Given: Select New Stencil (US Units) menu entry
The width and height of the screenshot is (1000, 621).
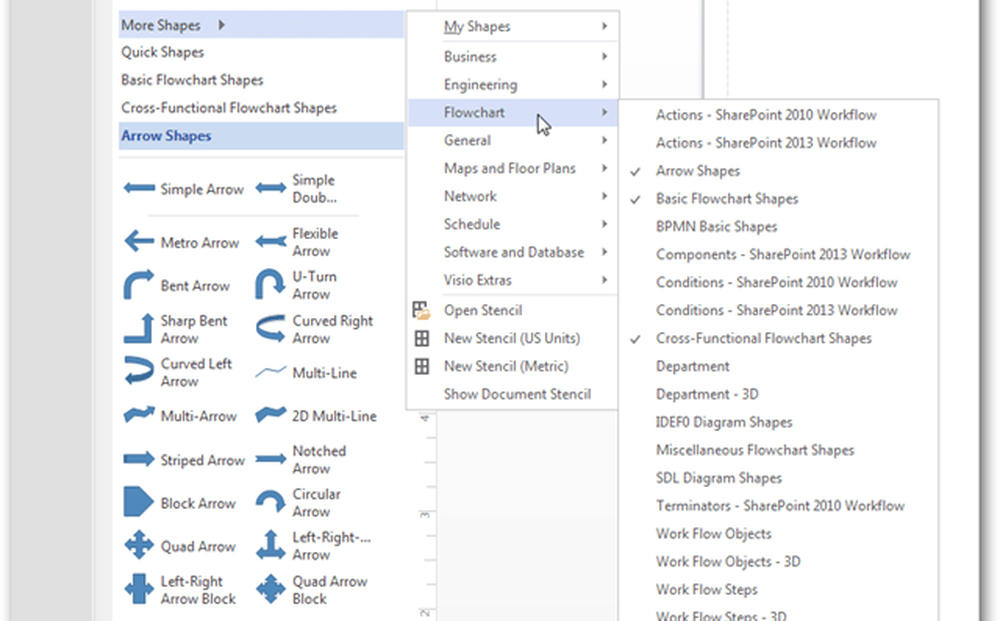Looking at the screenshot, I should click(513, 339).
